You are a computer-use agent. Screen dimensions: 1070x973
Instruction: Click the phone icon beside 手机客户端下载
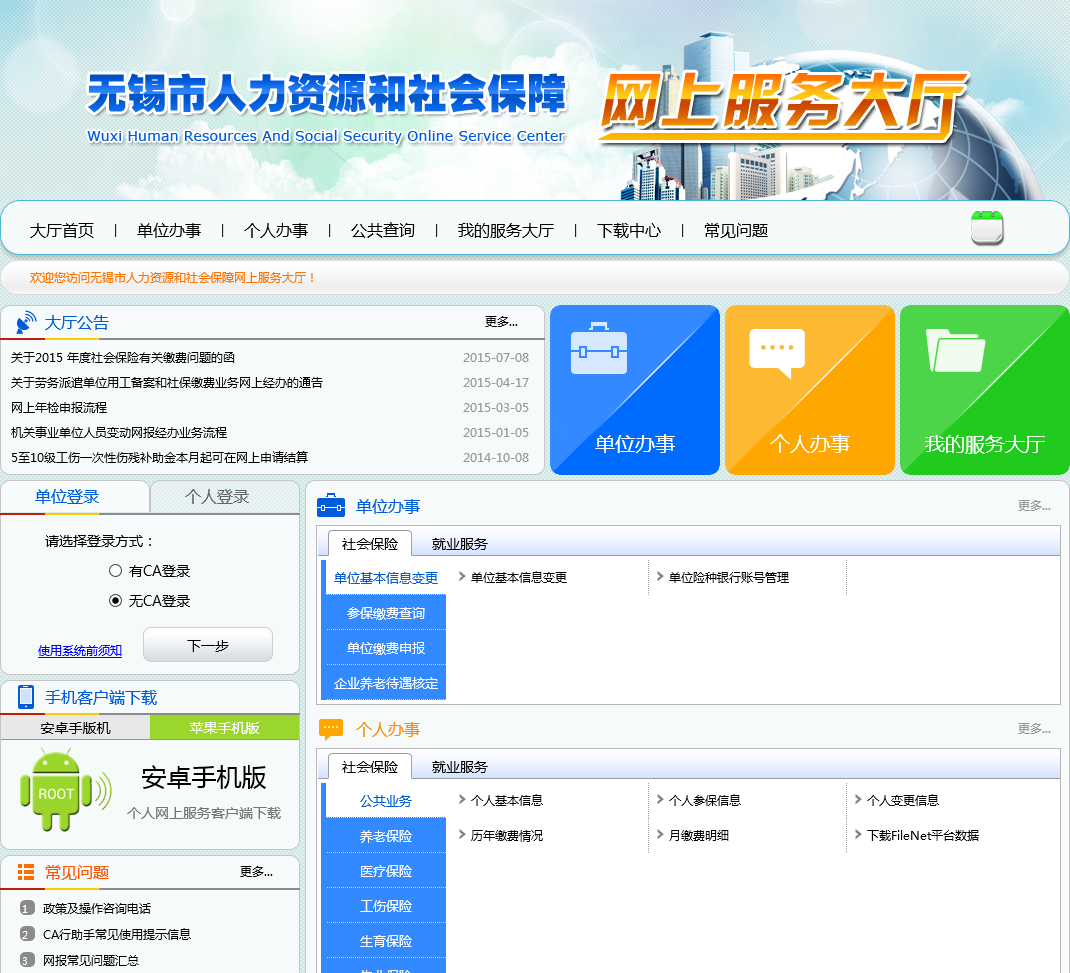(x=26, y=697)
